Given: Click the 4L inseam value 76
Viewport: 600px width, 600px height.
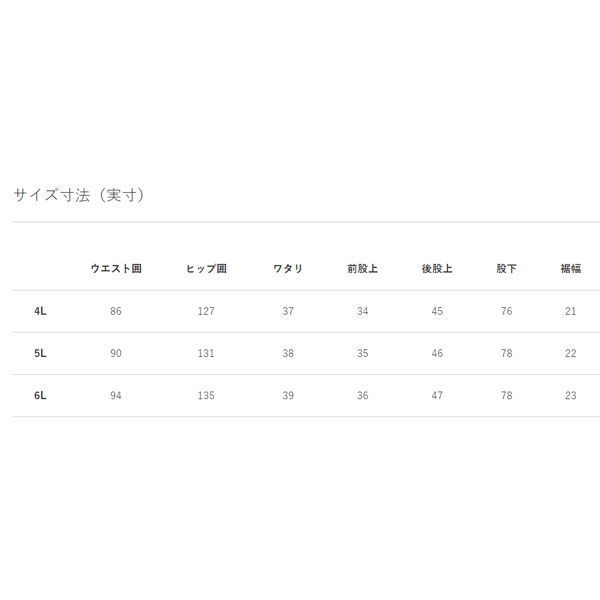Looking at the screenshot, I should (x=507, y=311).
